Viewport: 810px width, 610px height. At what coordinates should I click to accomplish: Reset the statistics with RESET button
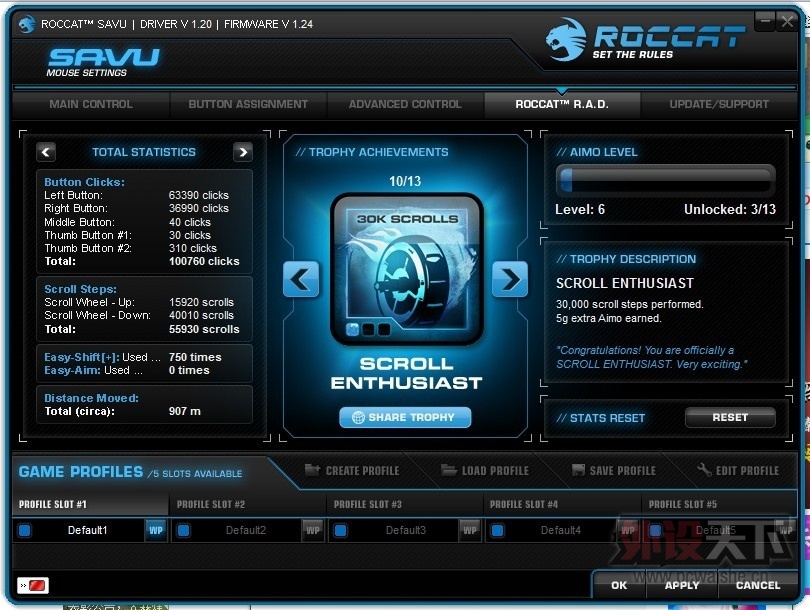(x=730, y=417)
